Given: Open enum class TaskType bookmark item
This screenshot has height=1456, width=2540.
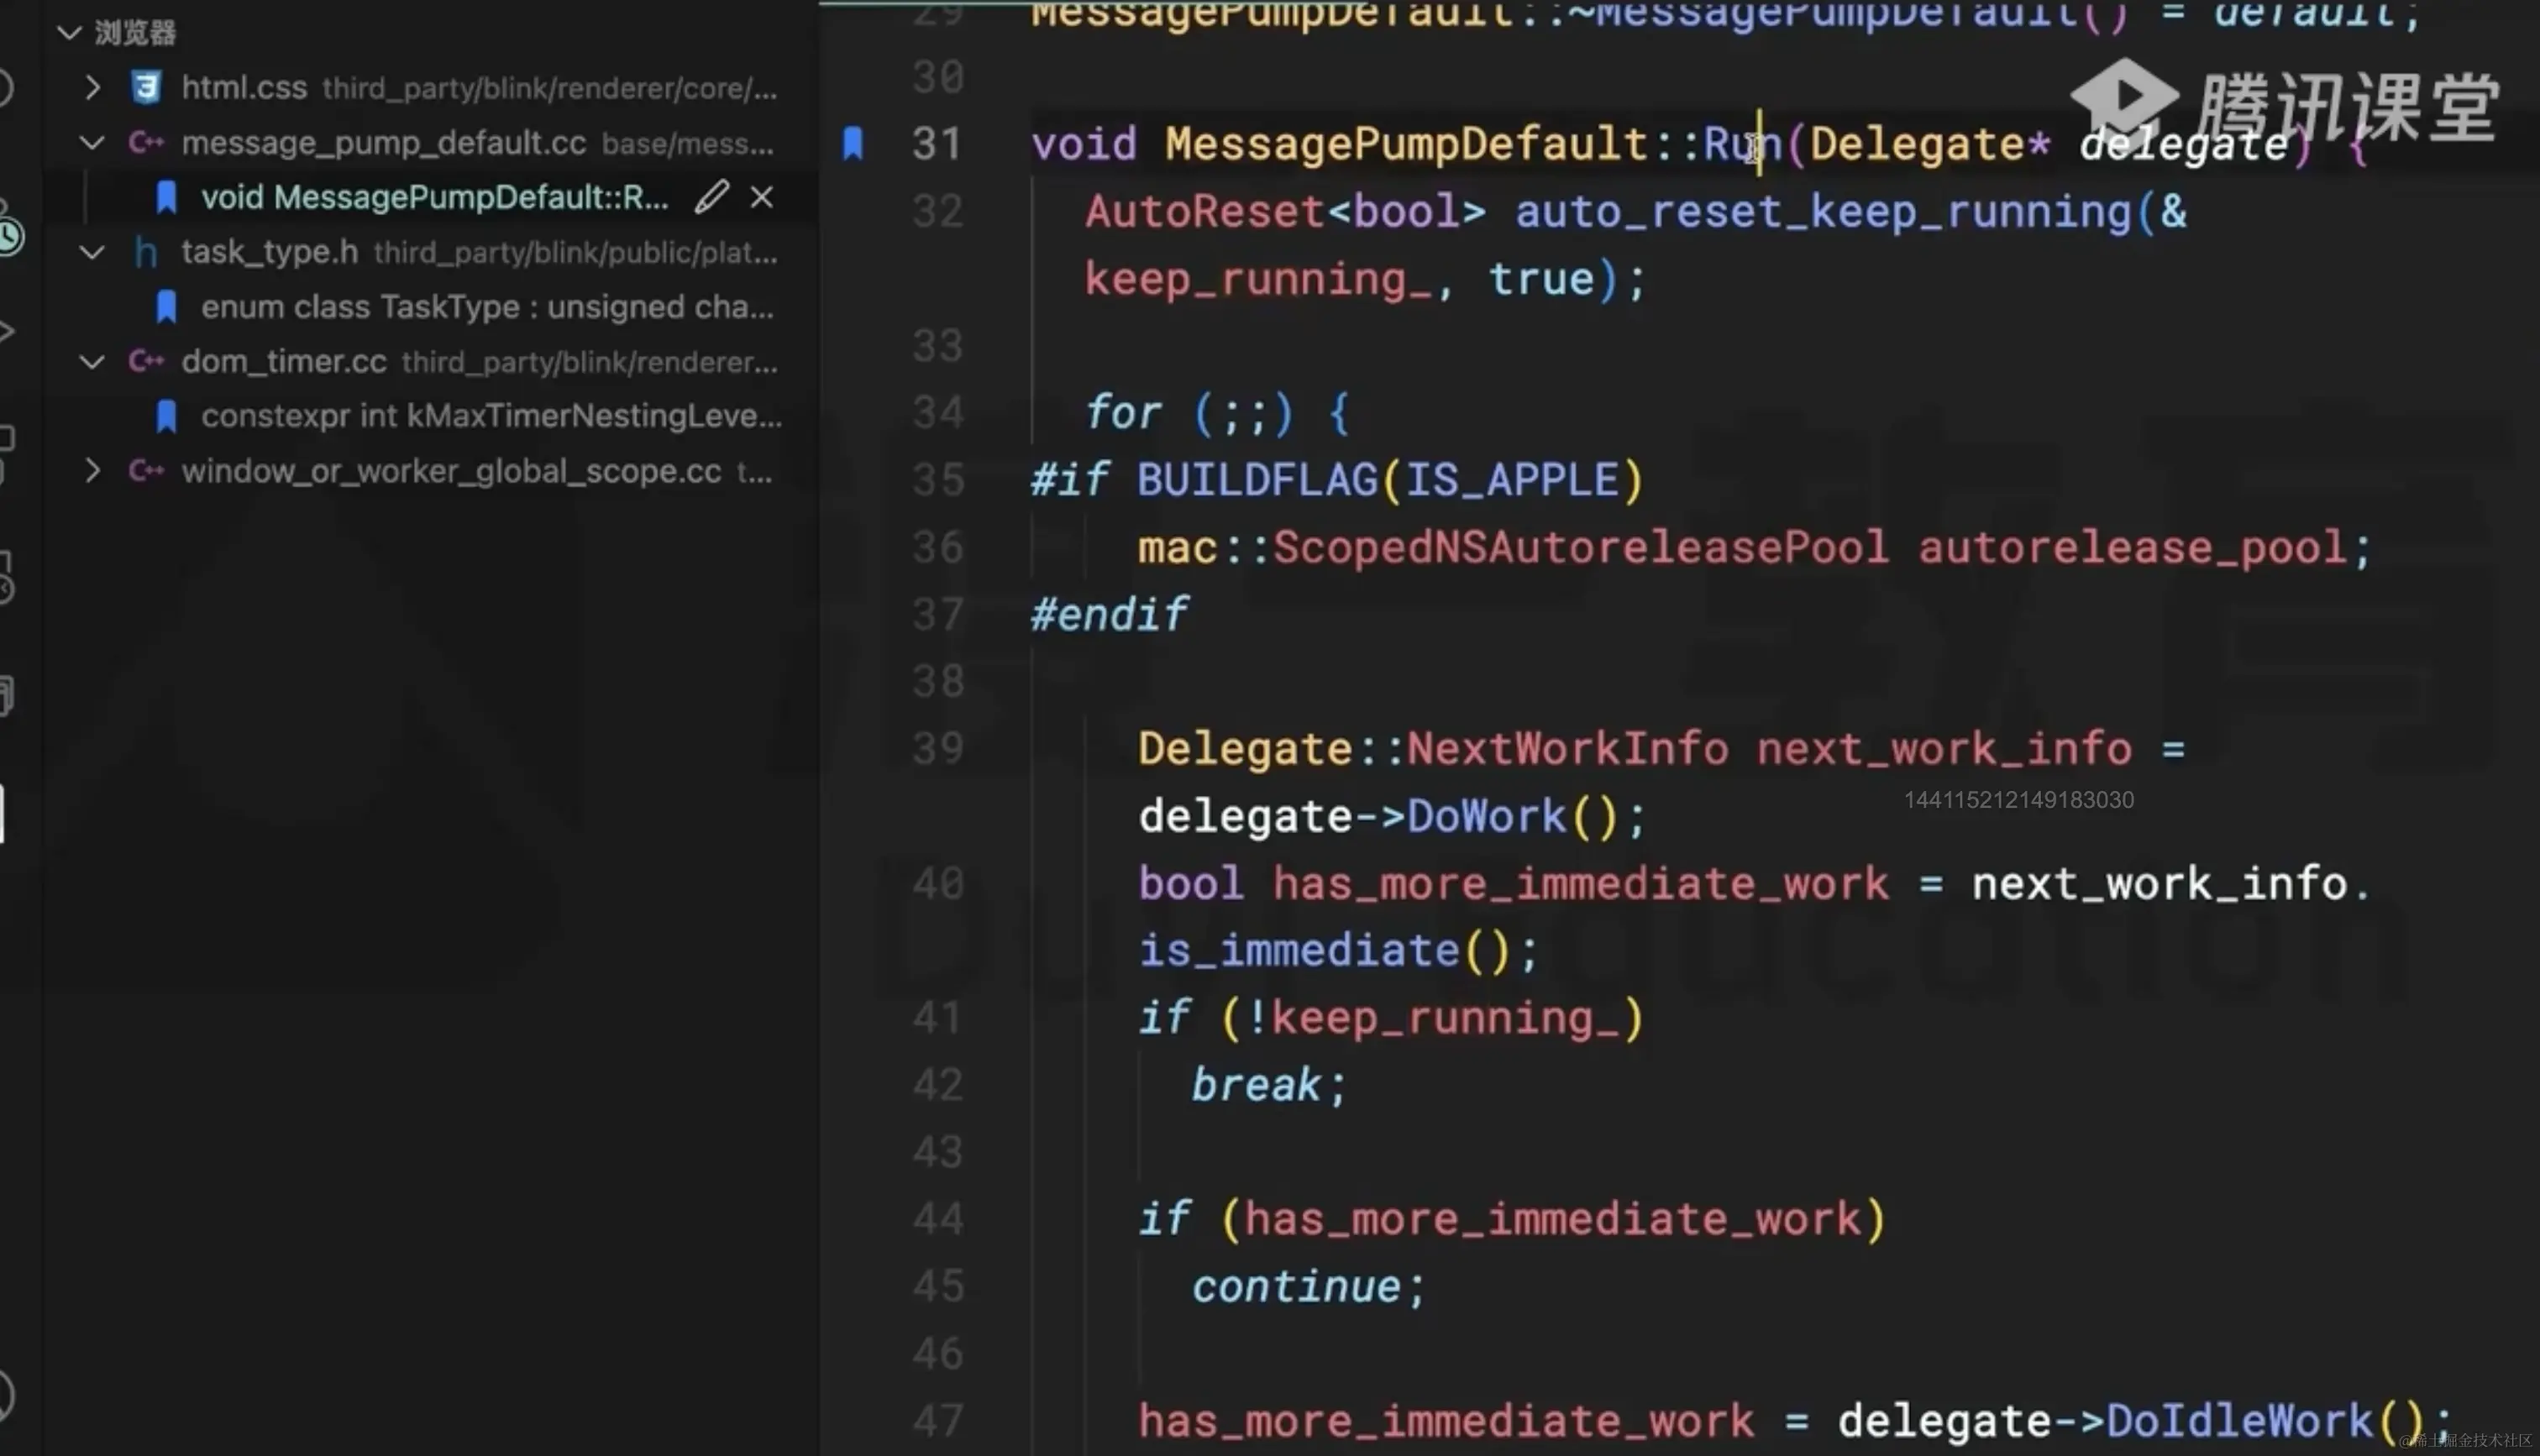Looking at the screenshot, I should 486,307.
